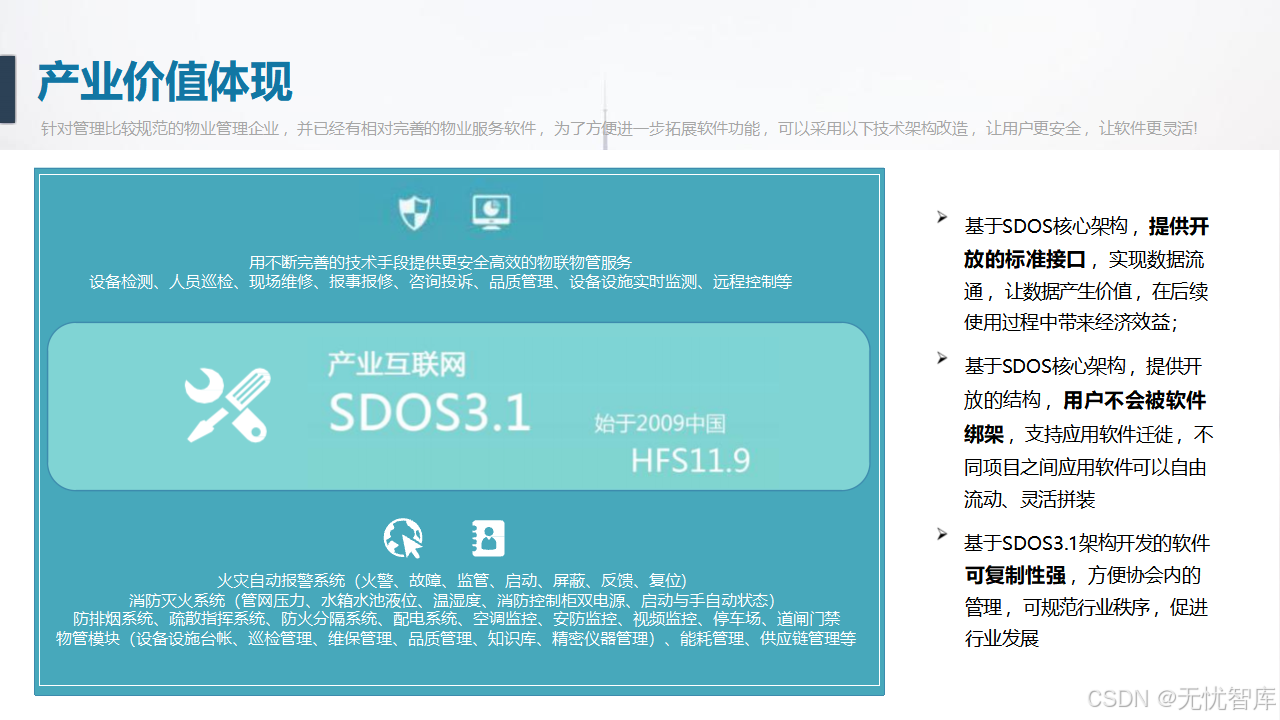Click the 火灾自动报警系统 line
The height and width of the screenshot is (720, 1280).
click(453, 580)
